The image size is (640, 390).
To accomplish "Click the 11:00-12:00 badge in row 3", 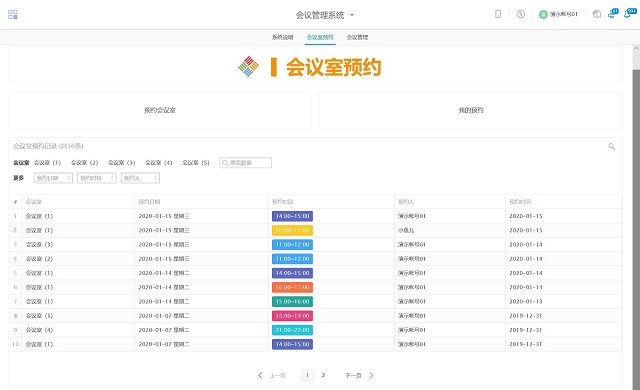I will [x=292, y=245].
